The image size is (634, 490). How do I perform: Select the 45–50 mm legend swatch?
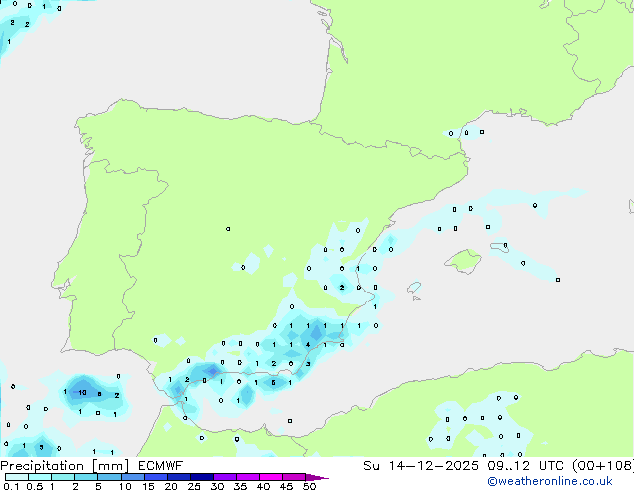(294, 477)
